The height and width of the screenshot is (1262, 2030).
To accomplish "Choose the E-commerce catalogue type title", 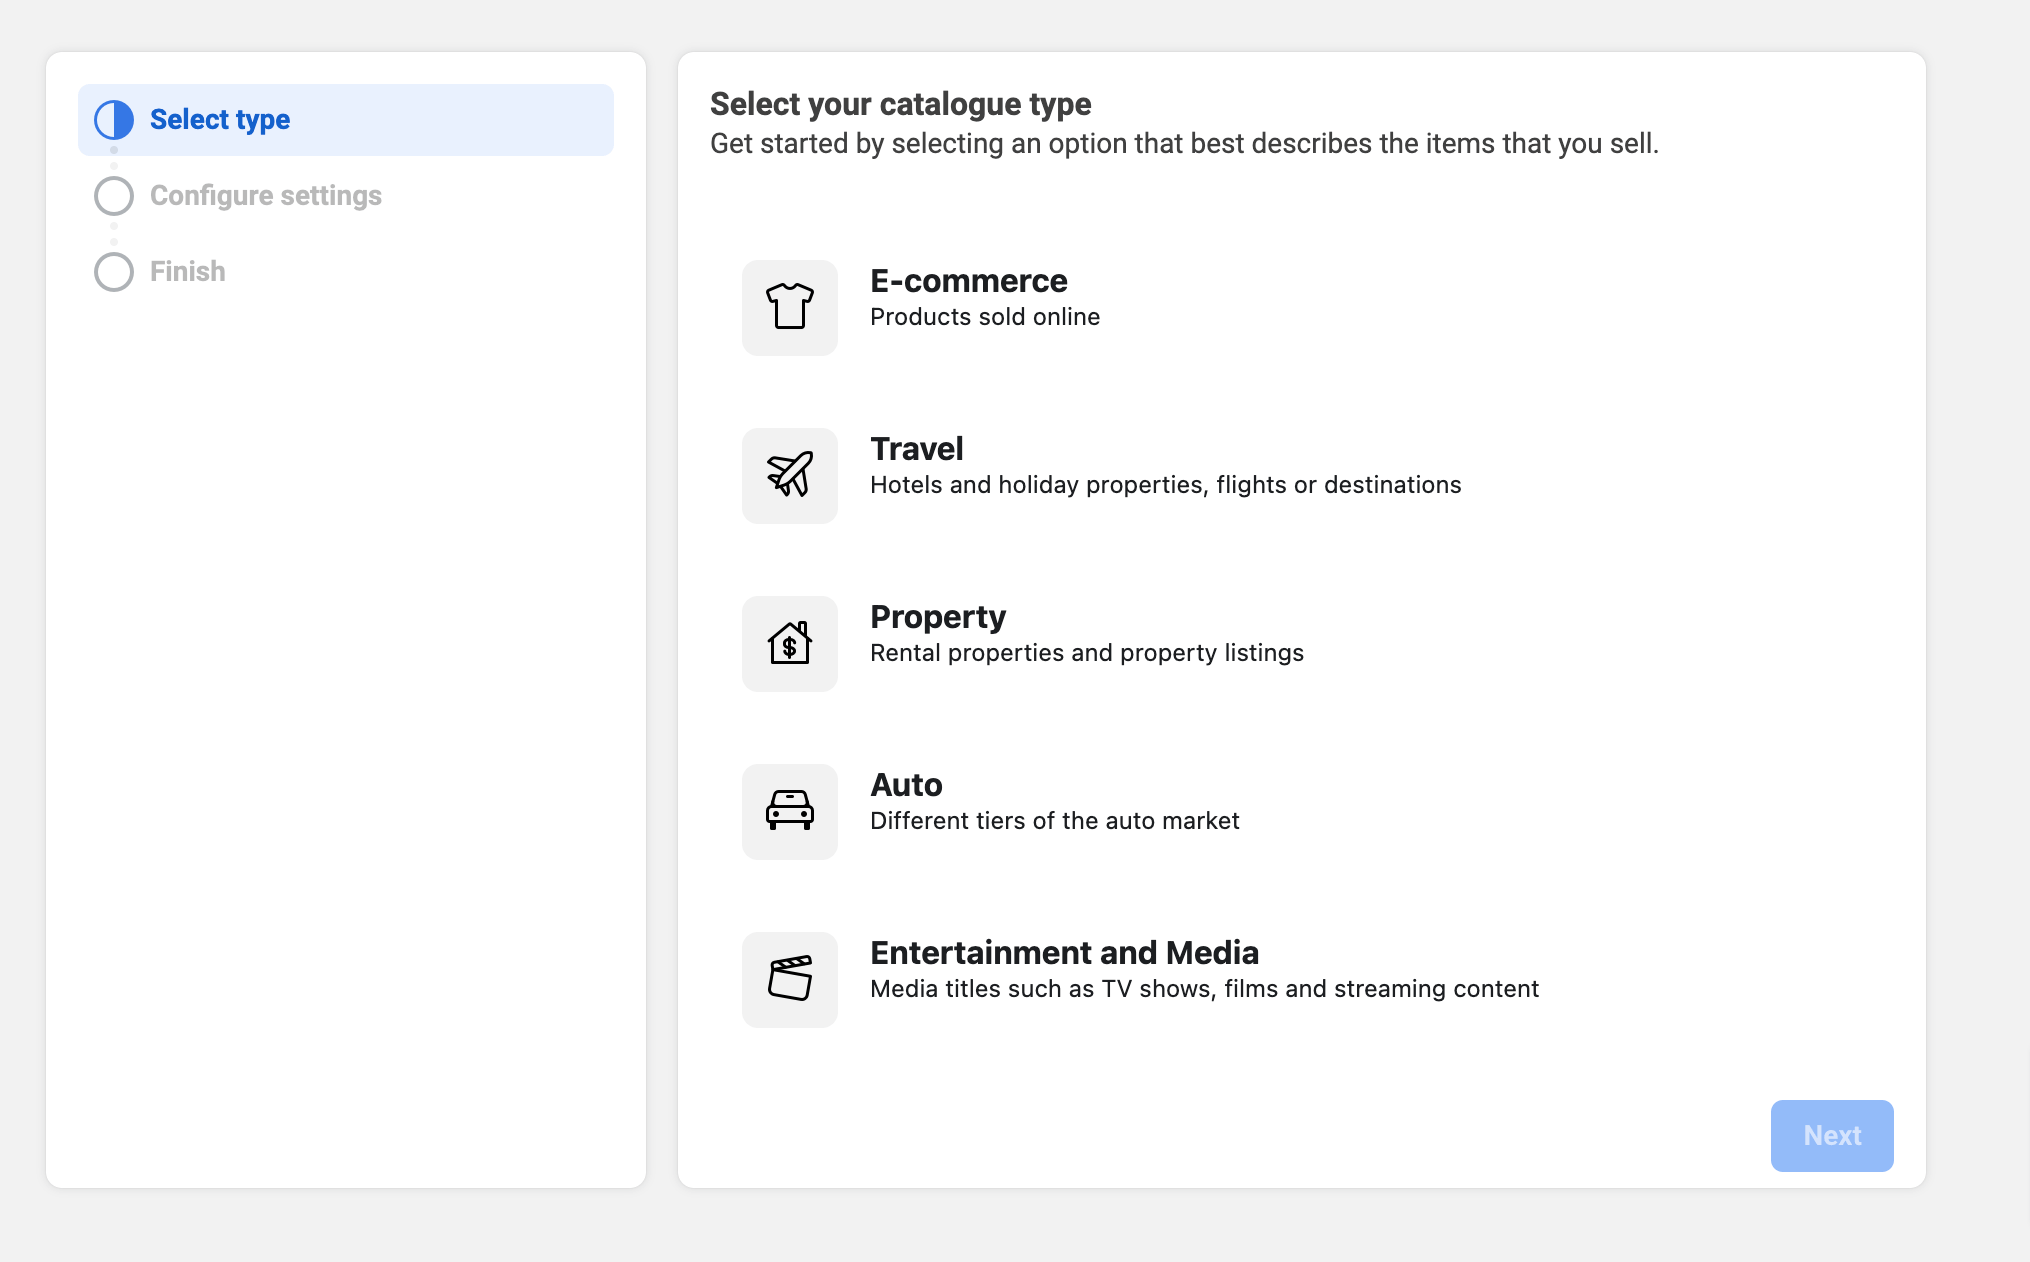I will [969, 281].
